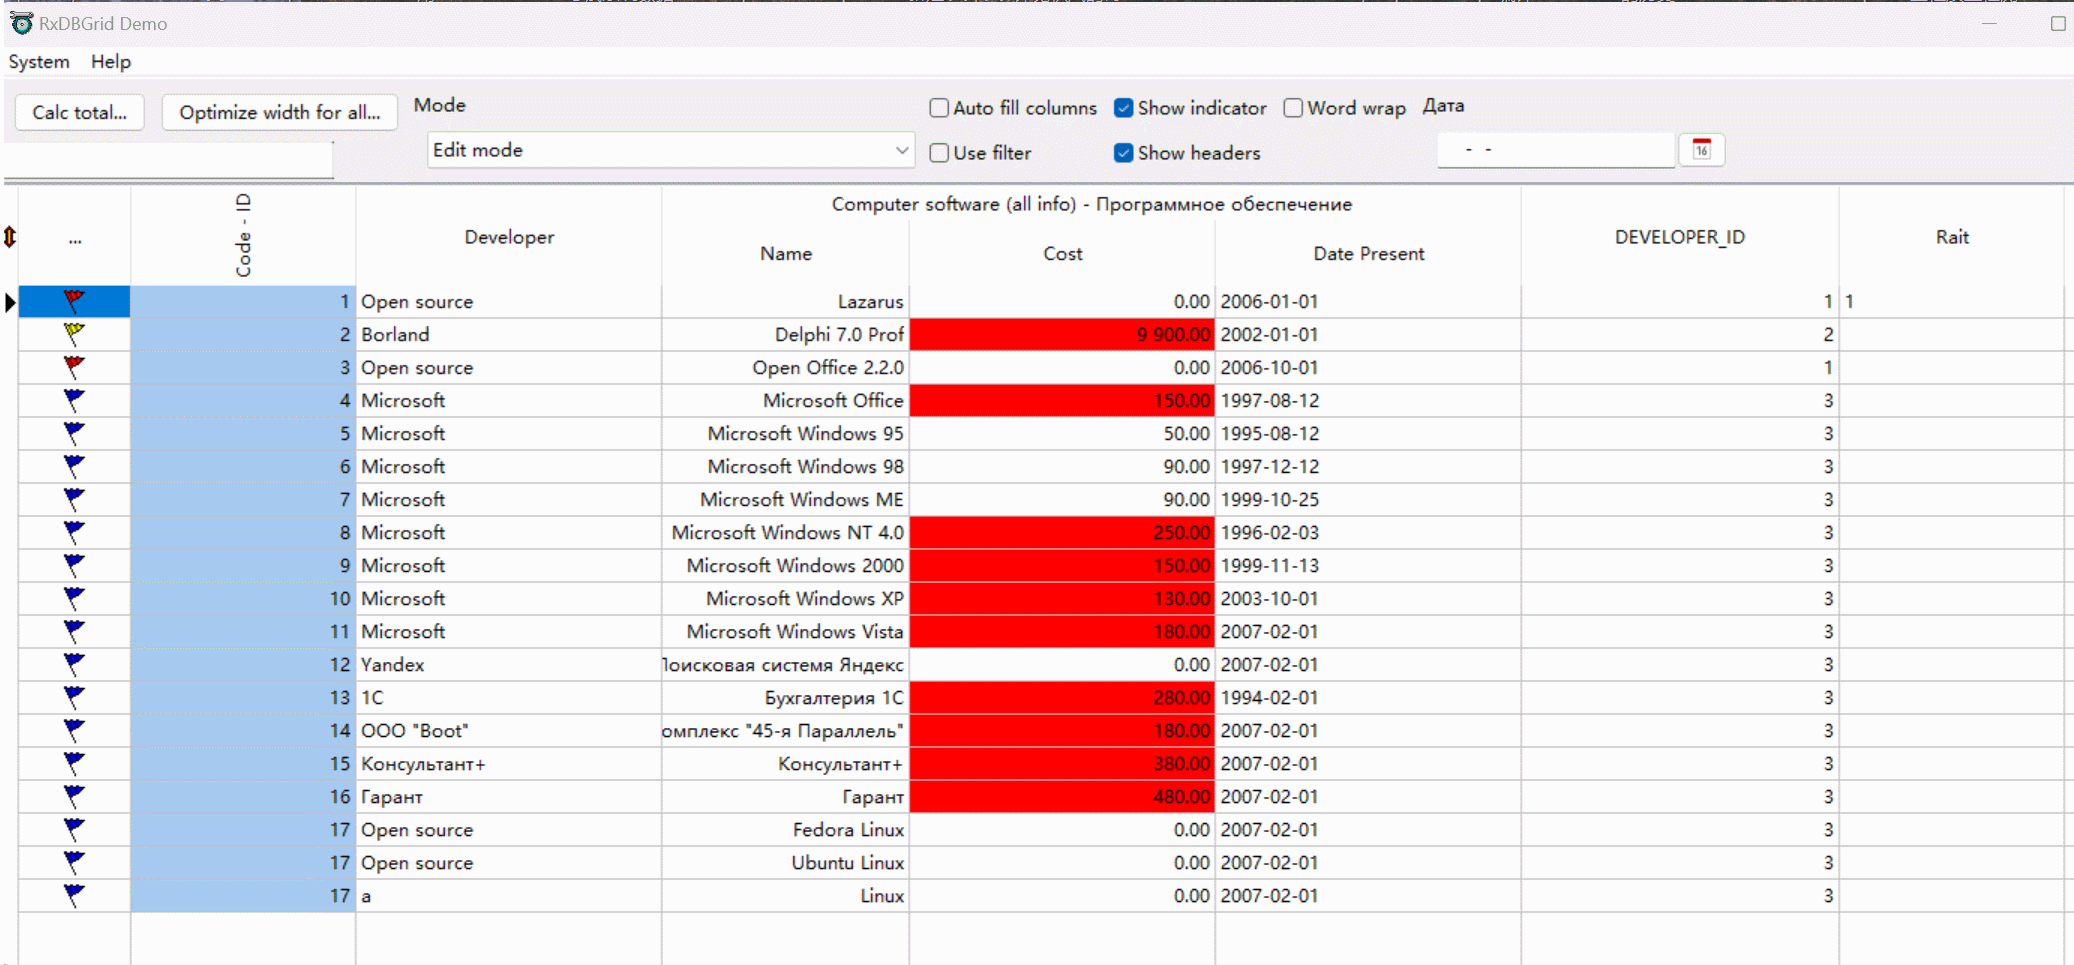
Task: Click the current-row indicator arrow beside the Lazarus row
Action: tap(10, 301)
